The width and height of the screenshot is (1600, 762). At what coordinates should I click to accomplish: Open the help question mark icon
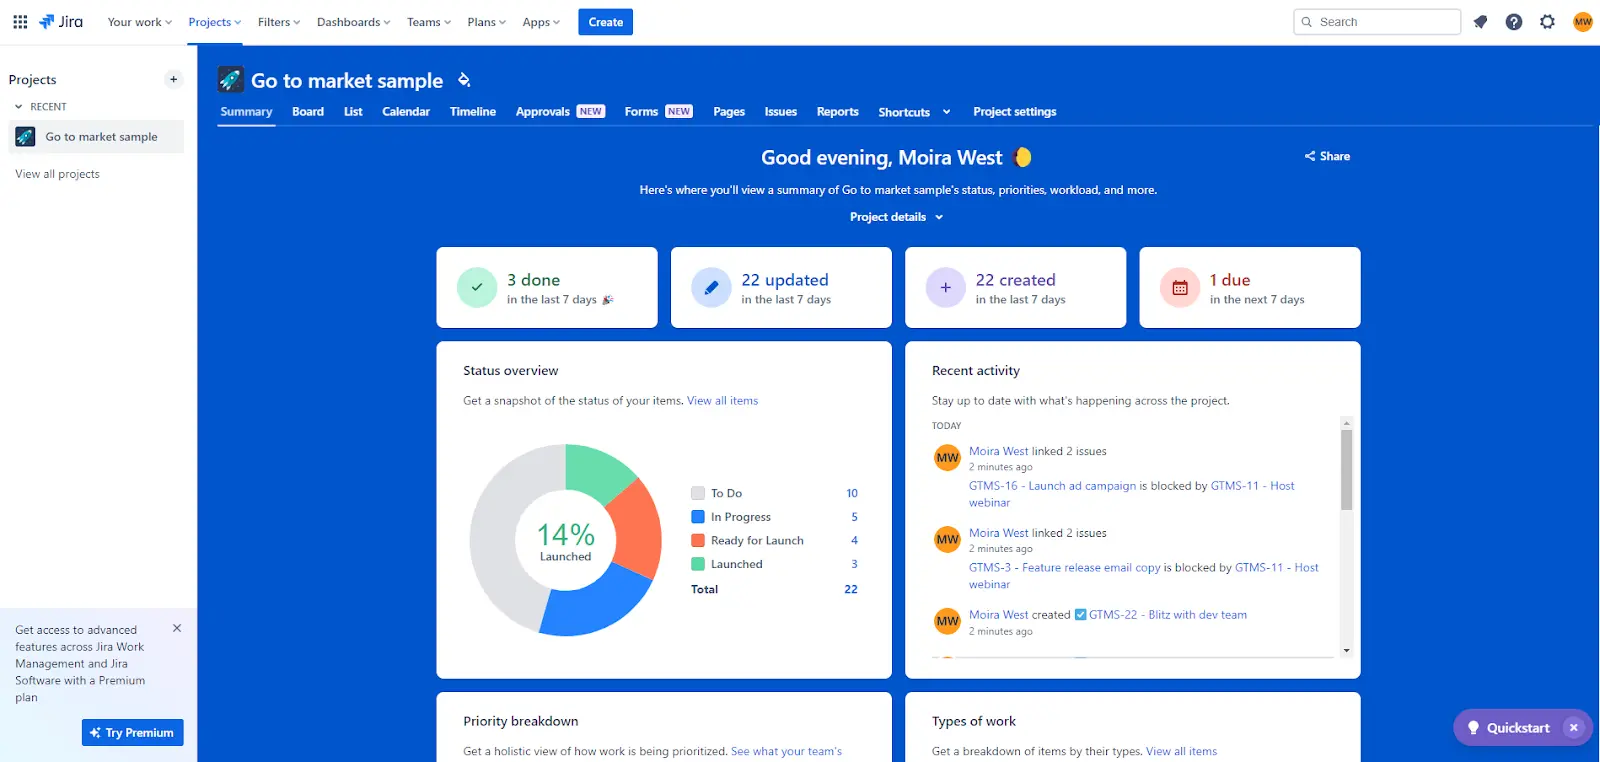(1514, 22)
